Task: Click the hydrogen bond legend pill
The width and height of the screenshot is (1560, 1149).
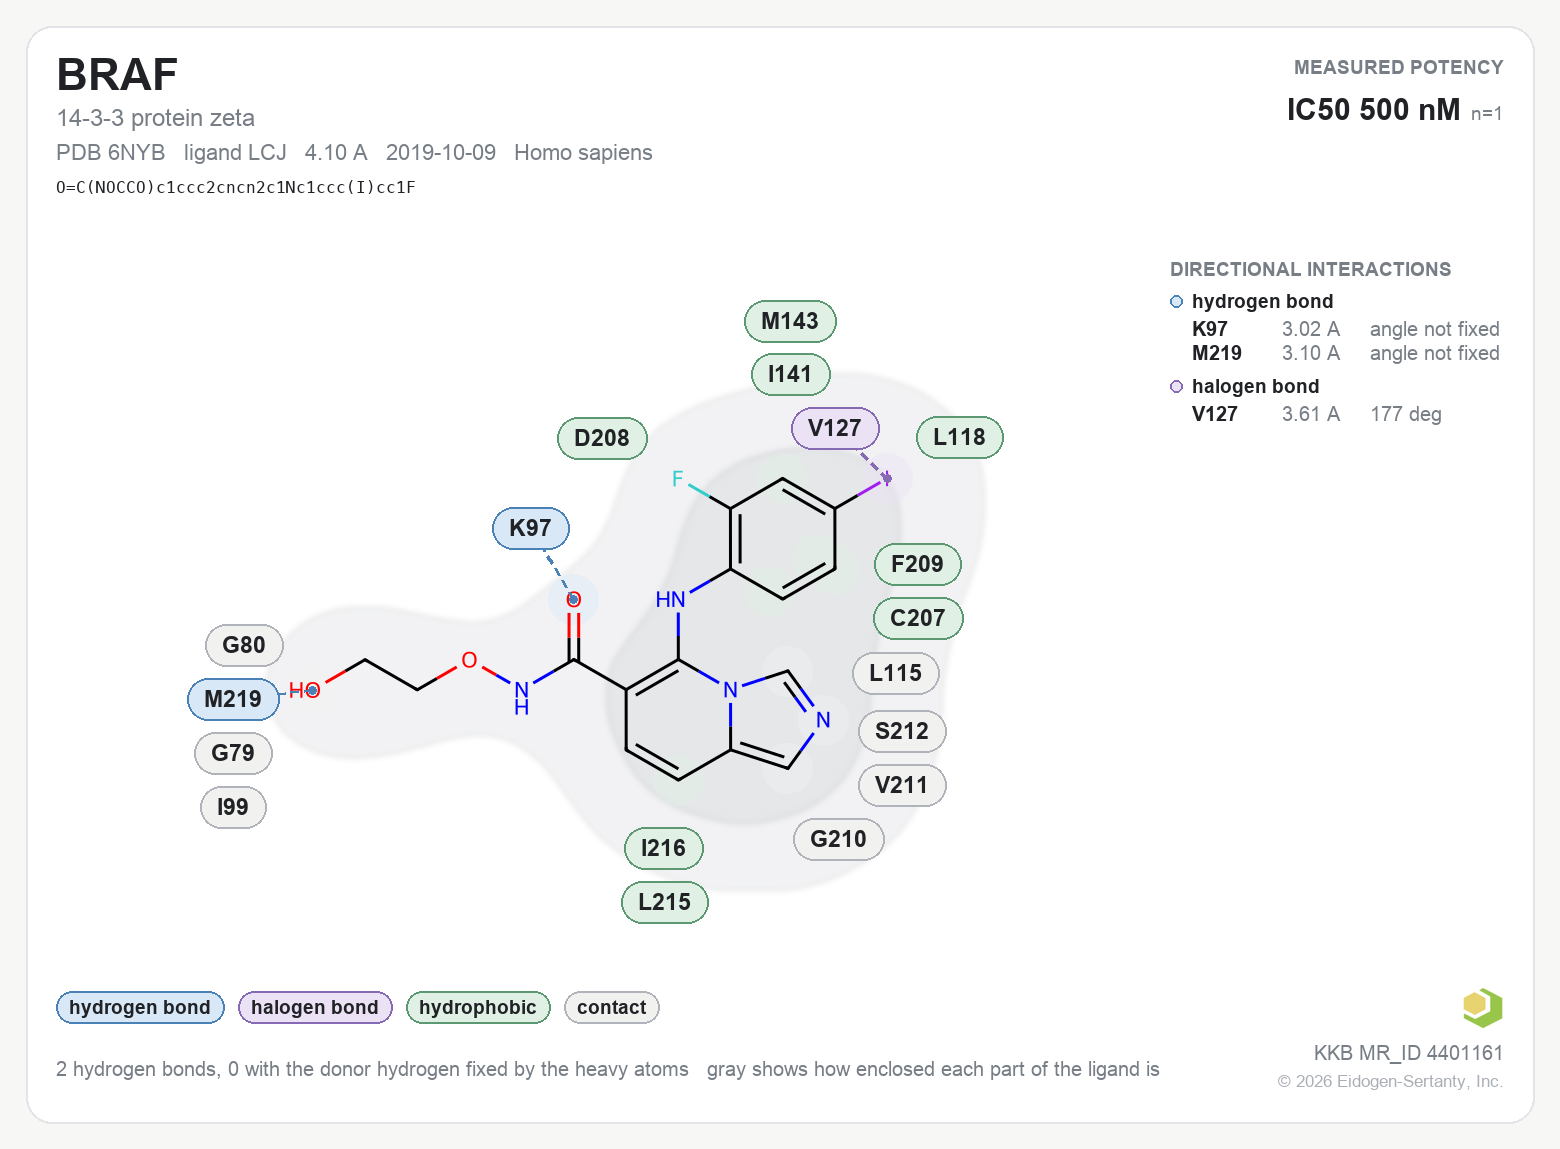Action: tap(140, 1007)
